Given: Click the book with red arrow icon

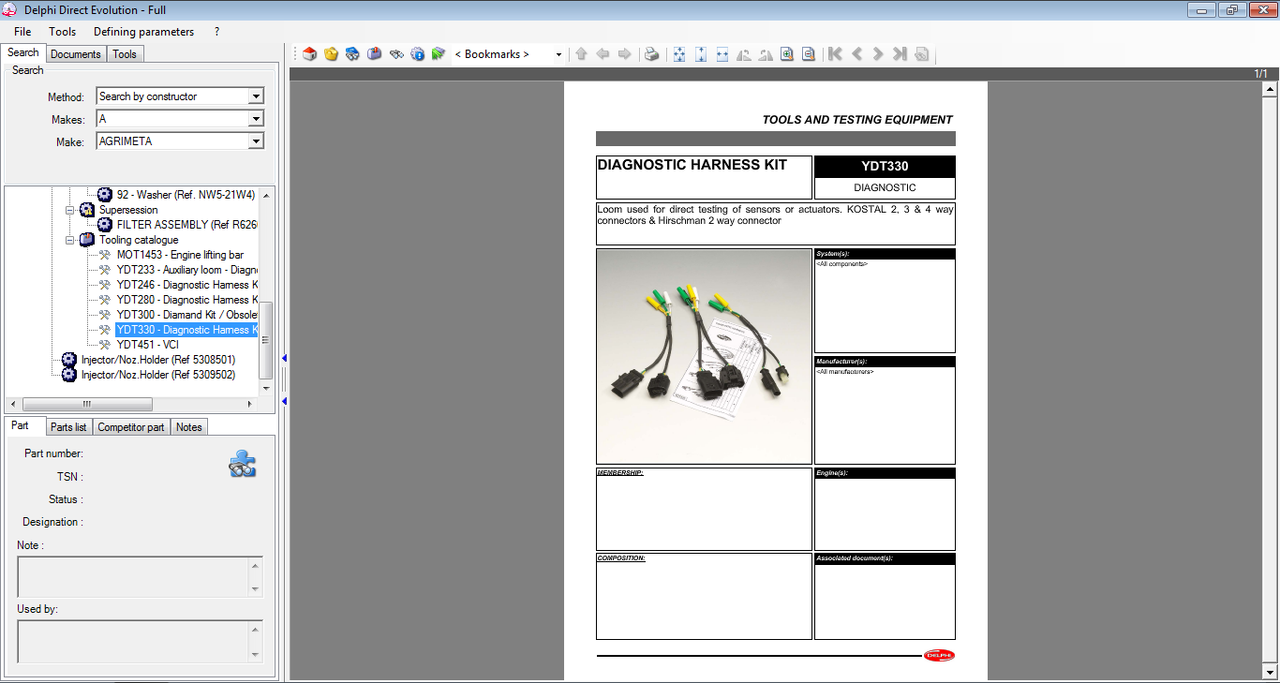Looking at the screenshot, I should (x=374, y=54).
